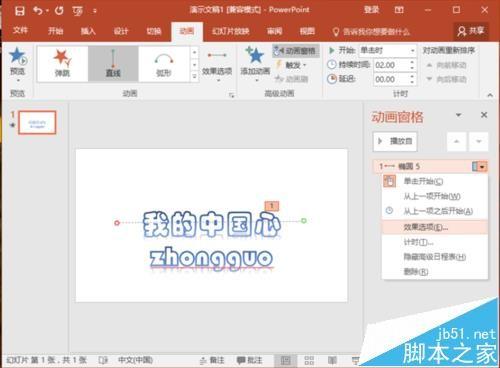
Task: Click the ribbon display options icon
Action: pyautogui.click(x=399, y=10)
